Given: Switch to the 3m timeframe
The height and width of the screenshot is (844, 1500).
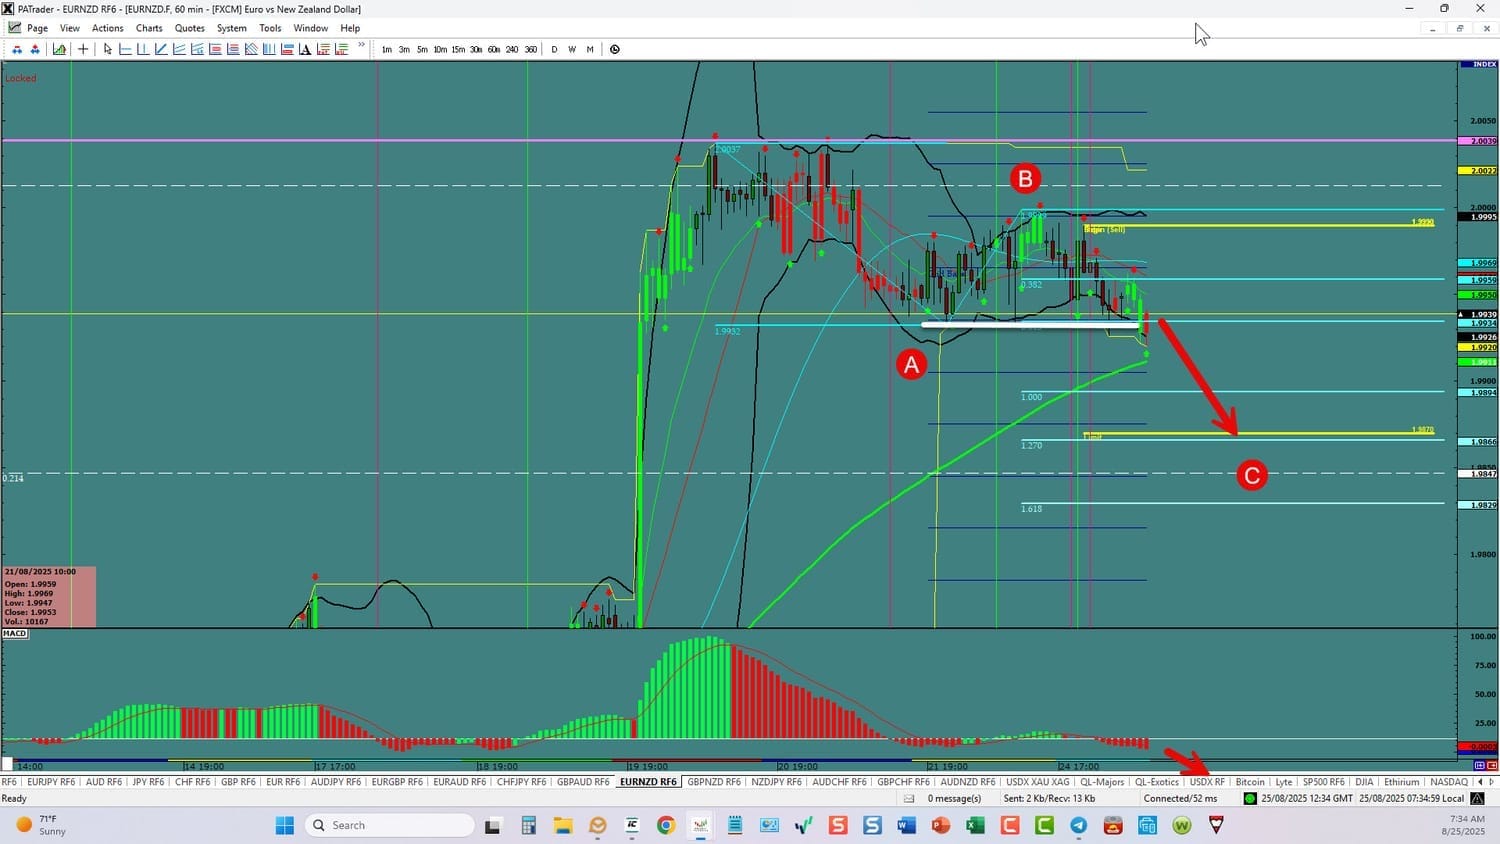Looking at the screenshot, I should [x=404, y=49].
